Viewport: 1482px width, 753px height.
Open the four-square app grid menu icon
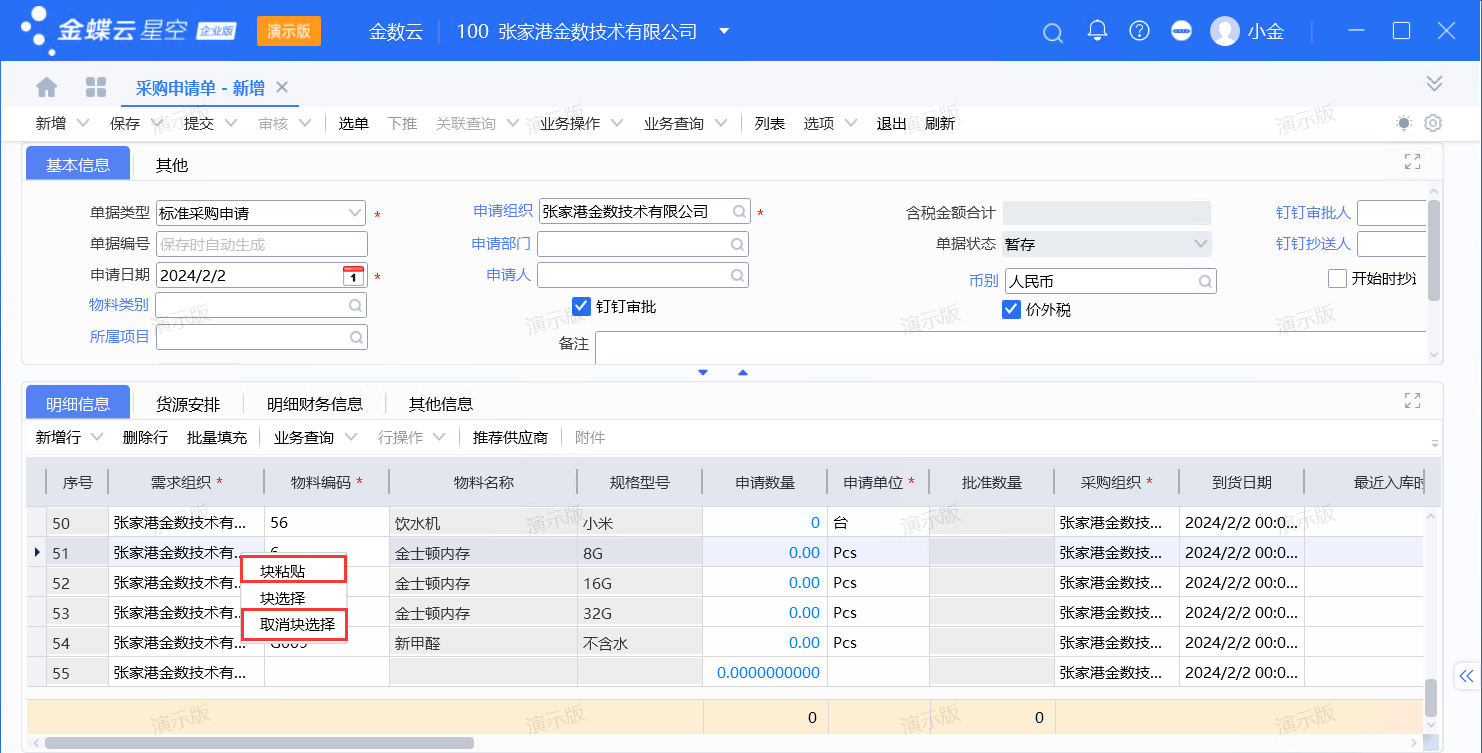96,87
